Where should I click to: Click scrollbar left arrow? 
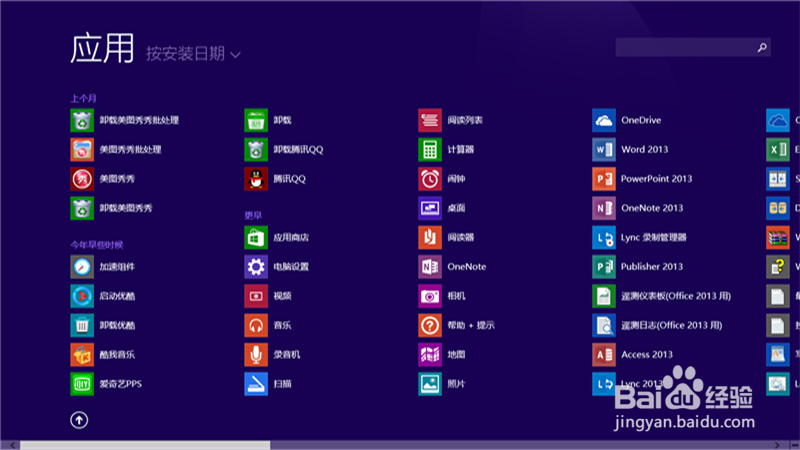12,445
